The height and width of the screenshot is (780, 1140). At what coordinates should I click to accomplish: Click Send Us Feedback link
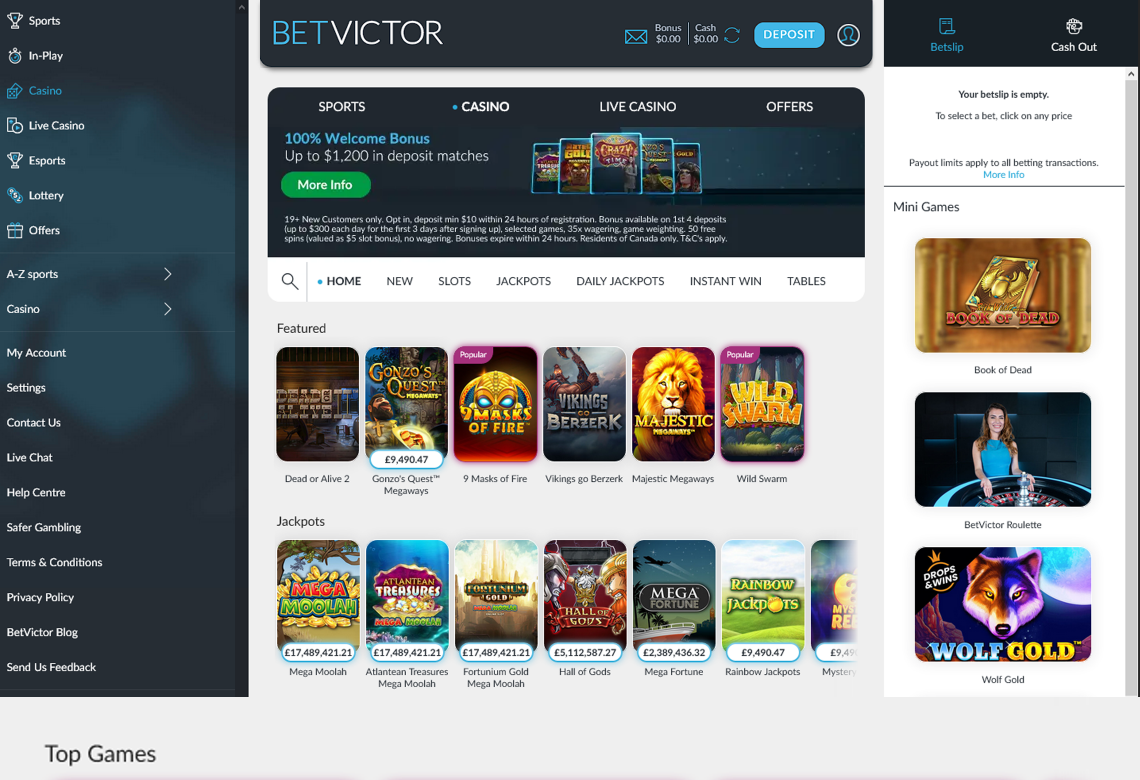[x=51, y=667]
